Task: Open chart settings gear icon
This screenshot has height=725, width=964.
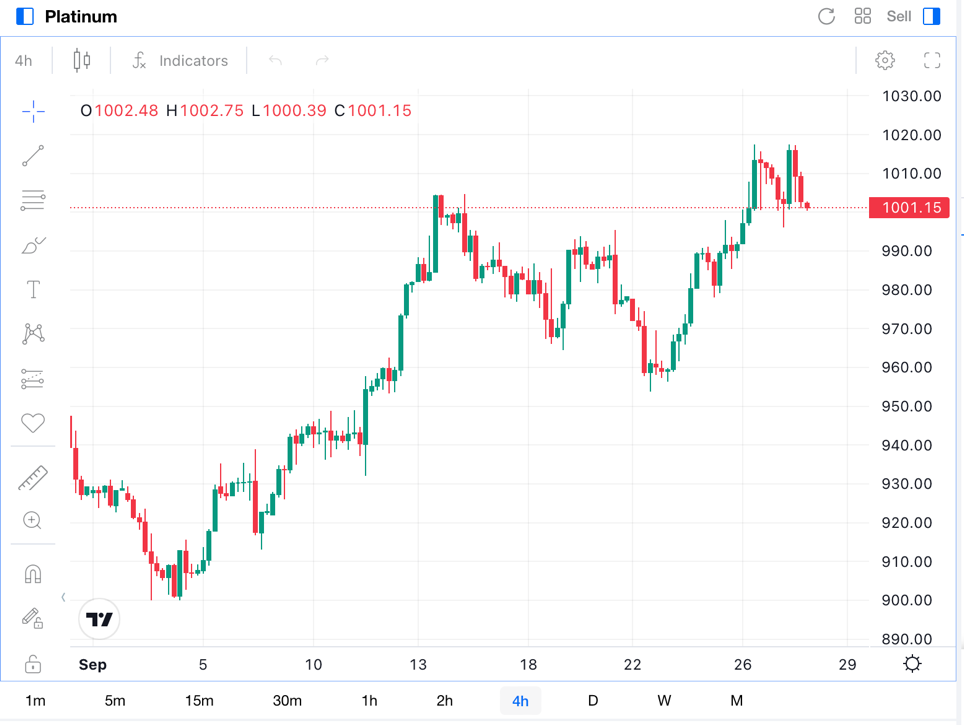Action: point(885,61)
